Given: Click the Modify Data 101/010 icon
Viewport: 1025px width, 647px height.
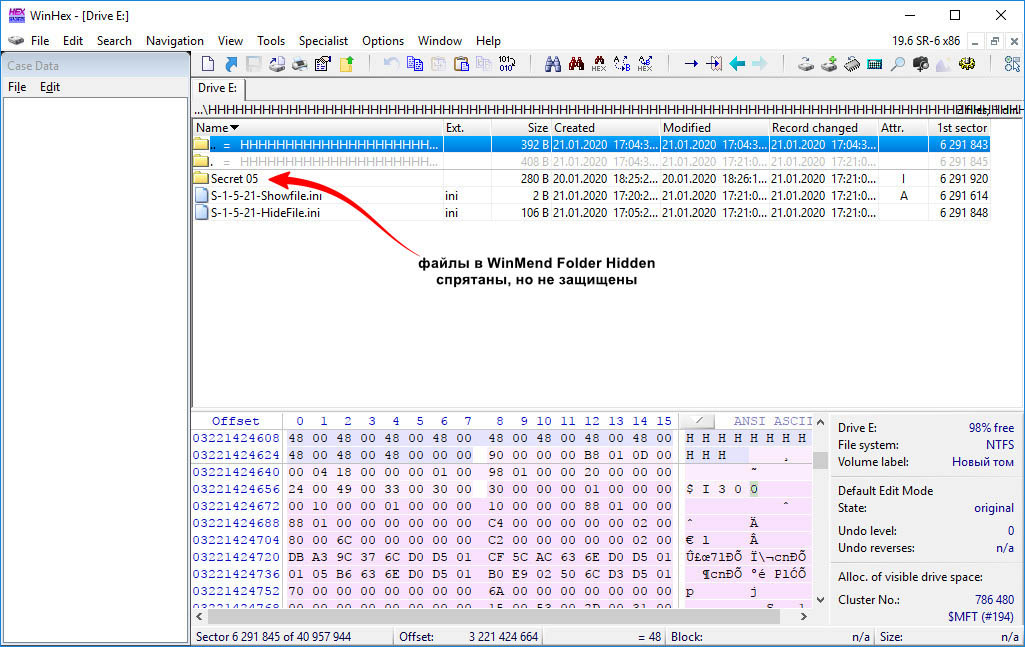Looking at the screenshot, I should pos(507,63).
